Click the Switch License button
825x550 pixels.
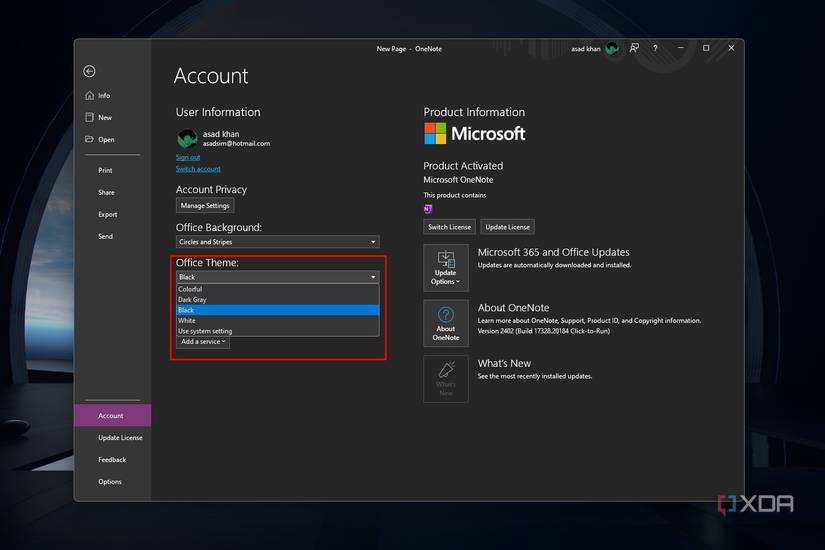449,227
